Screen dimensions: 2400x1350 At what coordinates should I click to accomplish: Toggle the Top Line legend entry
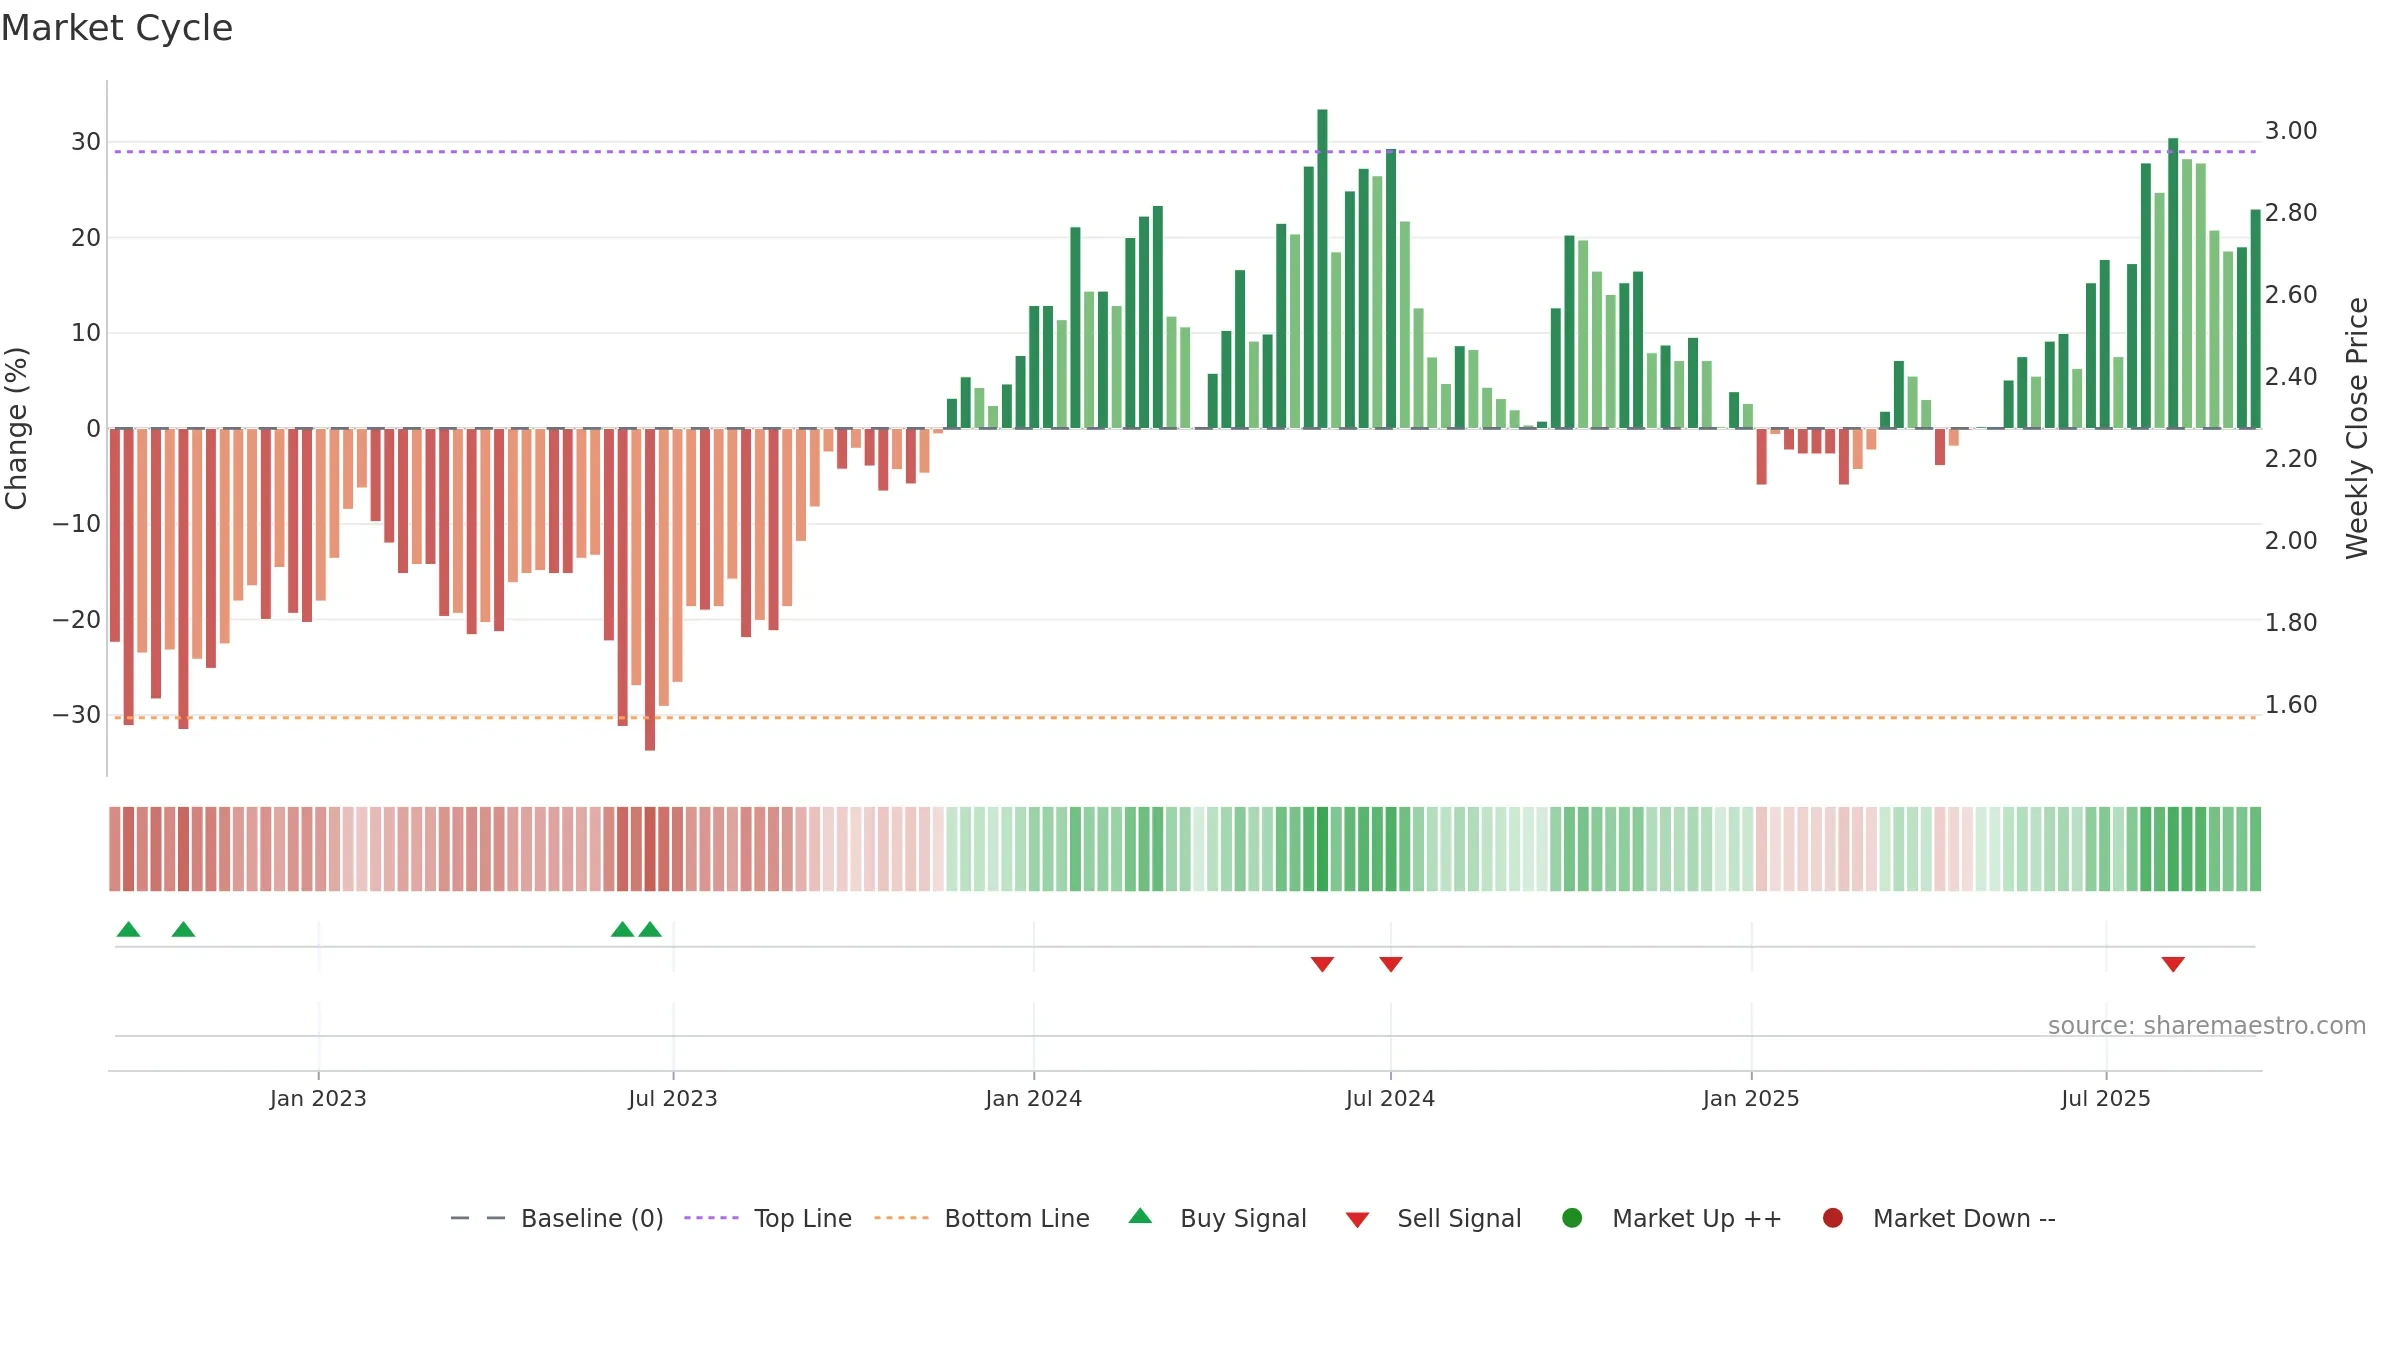click(x=768, y=1218)
